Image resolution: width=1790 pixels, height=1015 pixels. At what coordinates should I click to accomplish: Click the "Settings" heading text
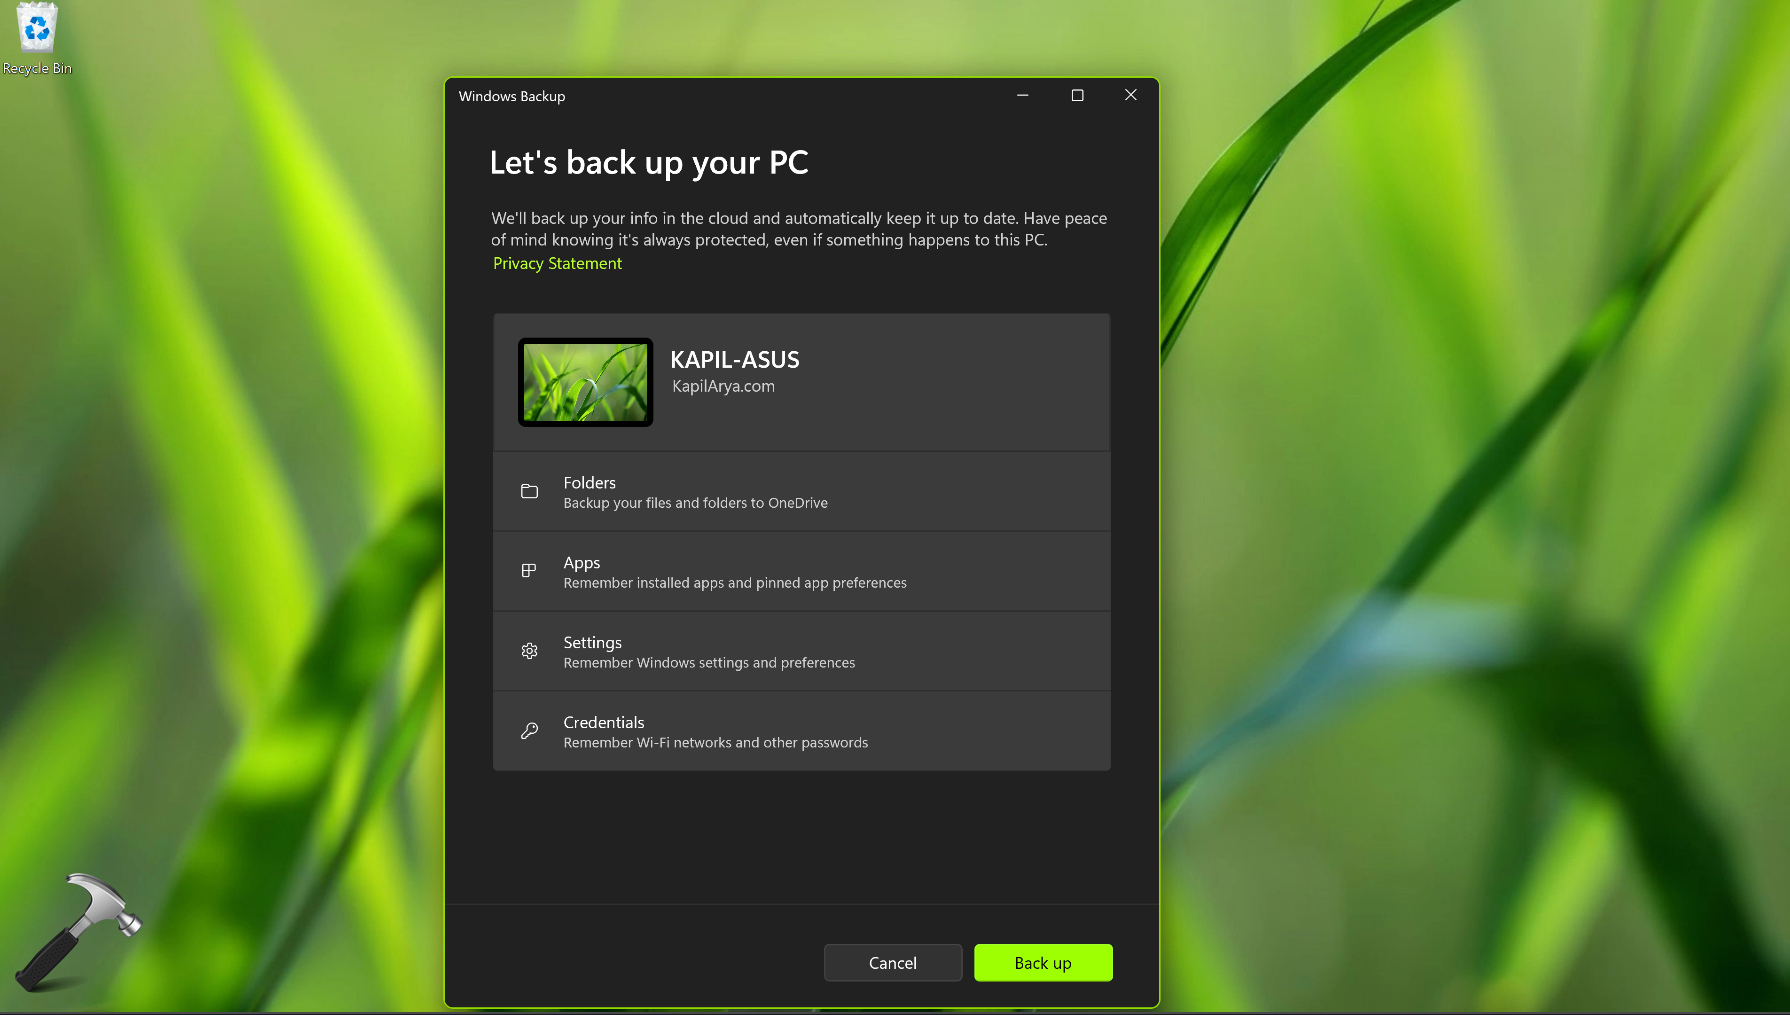[x=592, y=643]
